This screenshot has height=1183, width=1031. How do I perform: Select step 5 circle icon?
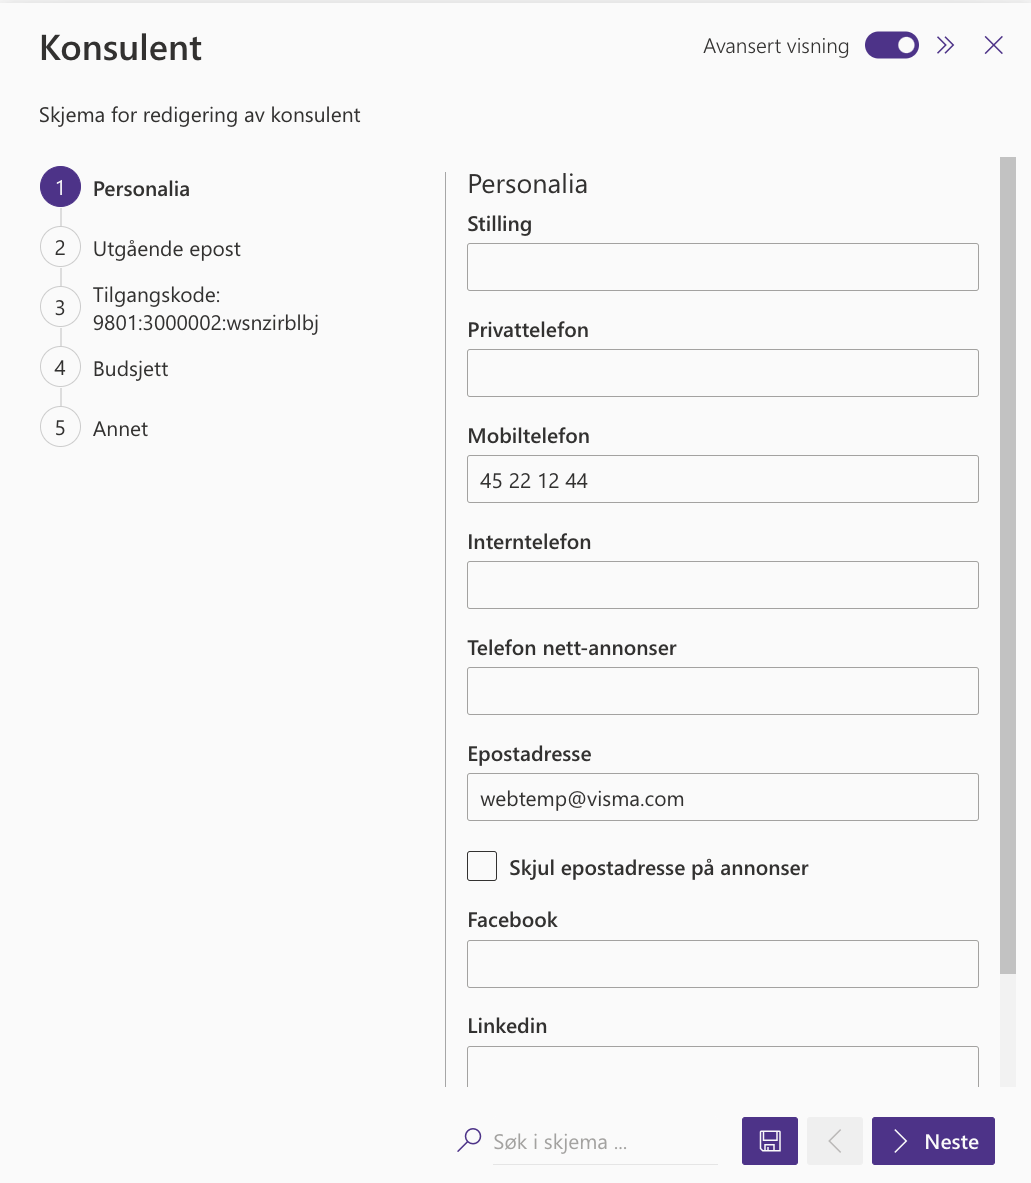pos(60,428)
